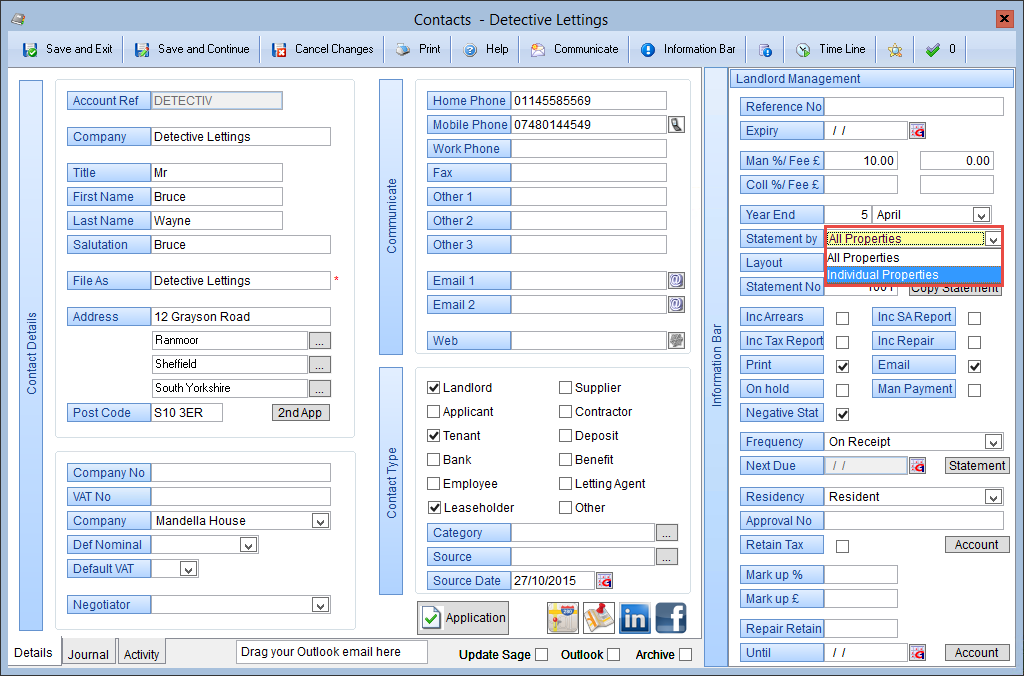Viewport: 1024px width, 676px height.
Task: Choose Individual Properties from the list
Action: click(913, 275)
